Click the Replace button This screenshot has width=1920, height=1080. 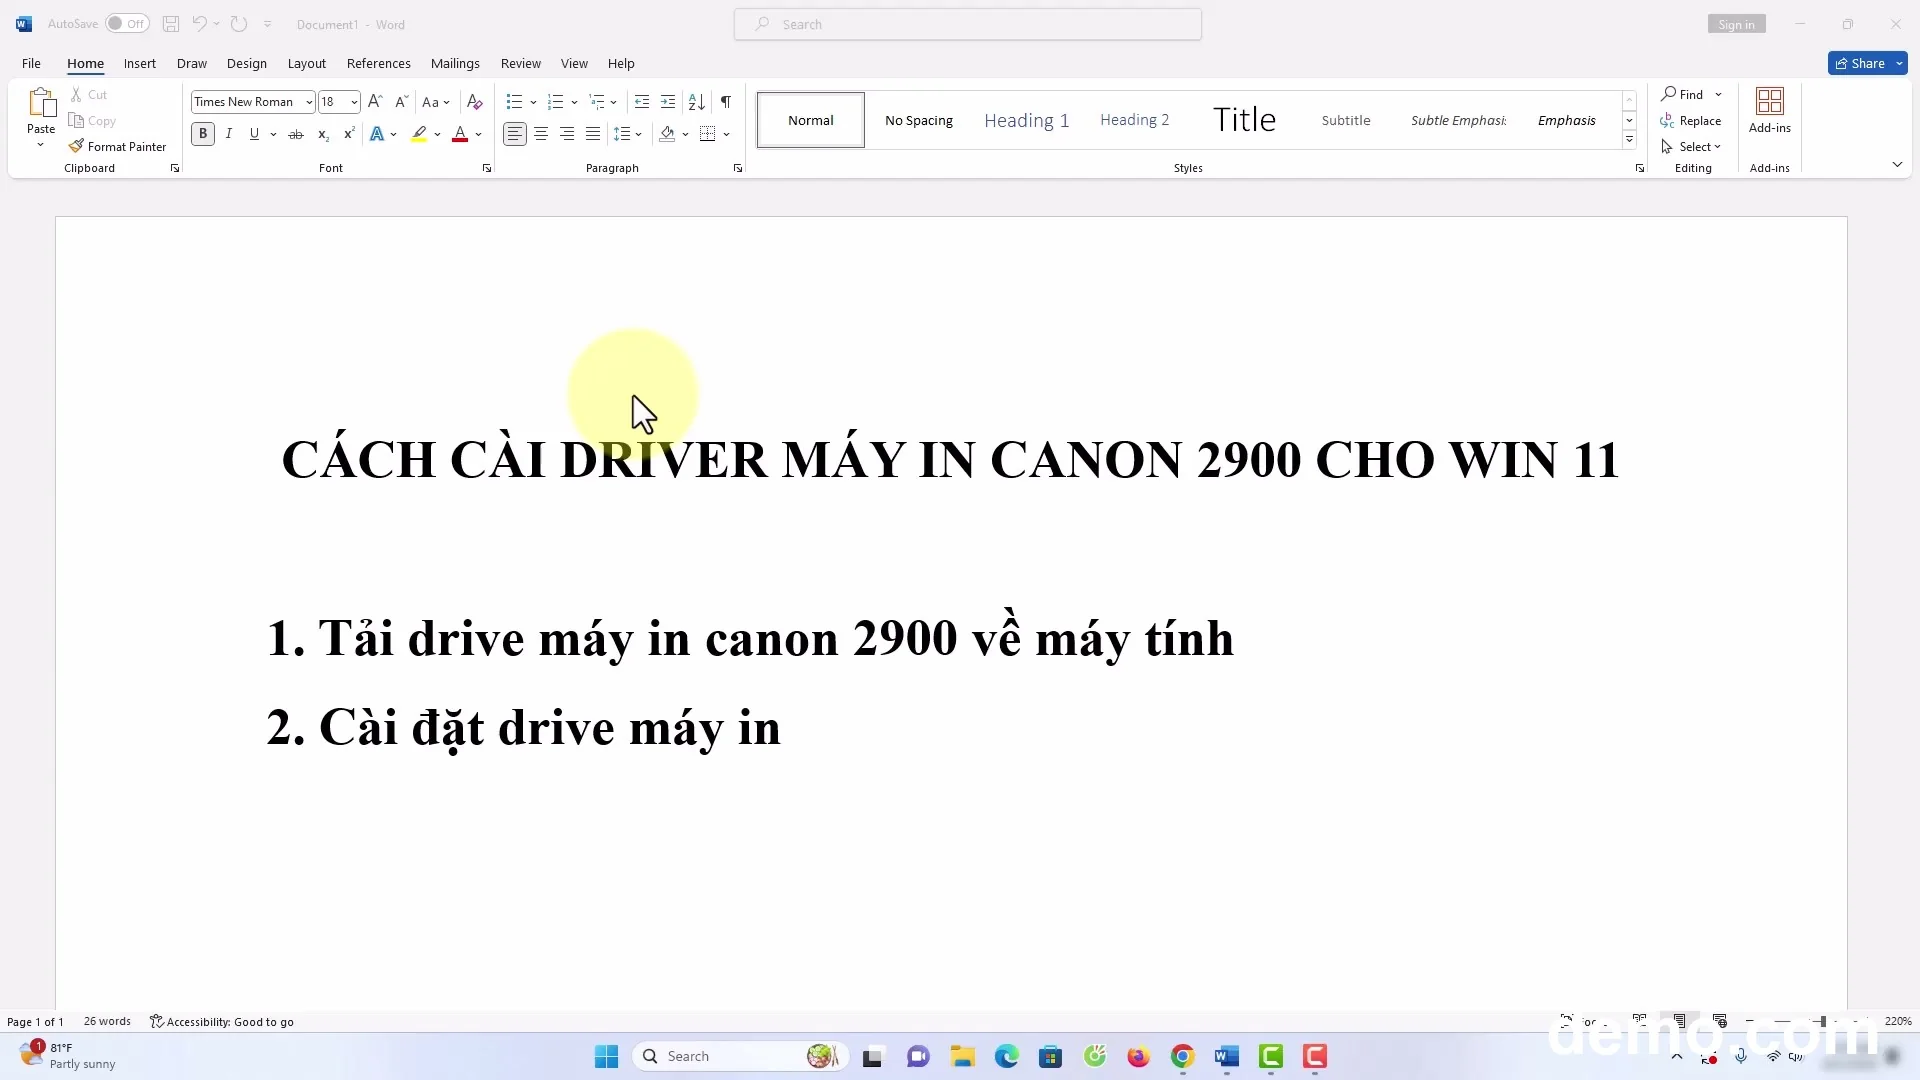coord(1691,120)
